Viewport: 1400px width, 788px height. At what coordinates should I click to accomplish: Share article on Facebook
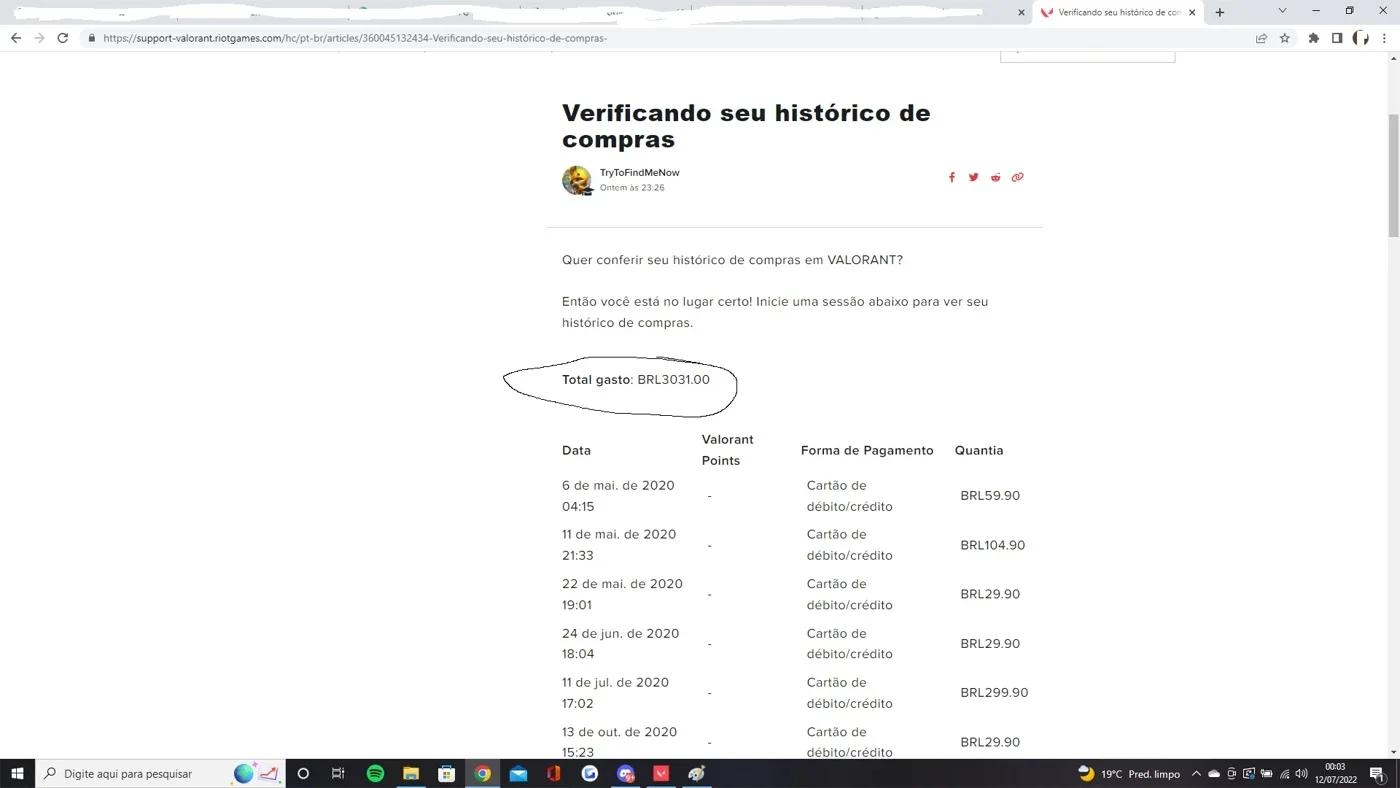pyautogui.click(x=952, y=177)
